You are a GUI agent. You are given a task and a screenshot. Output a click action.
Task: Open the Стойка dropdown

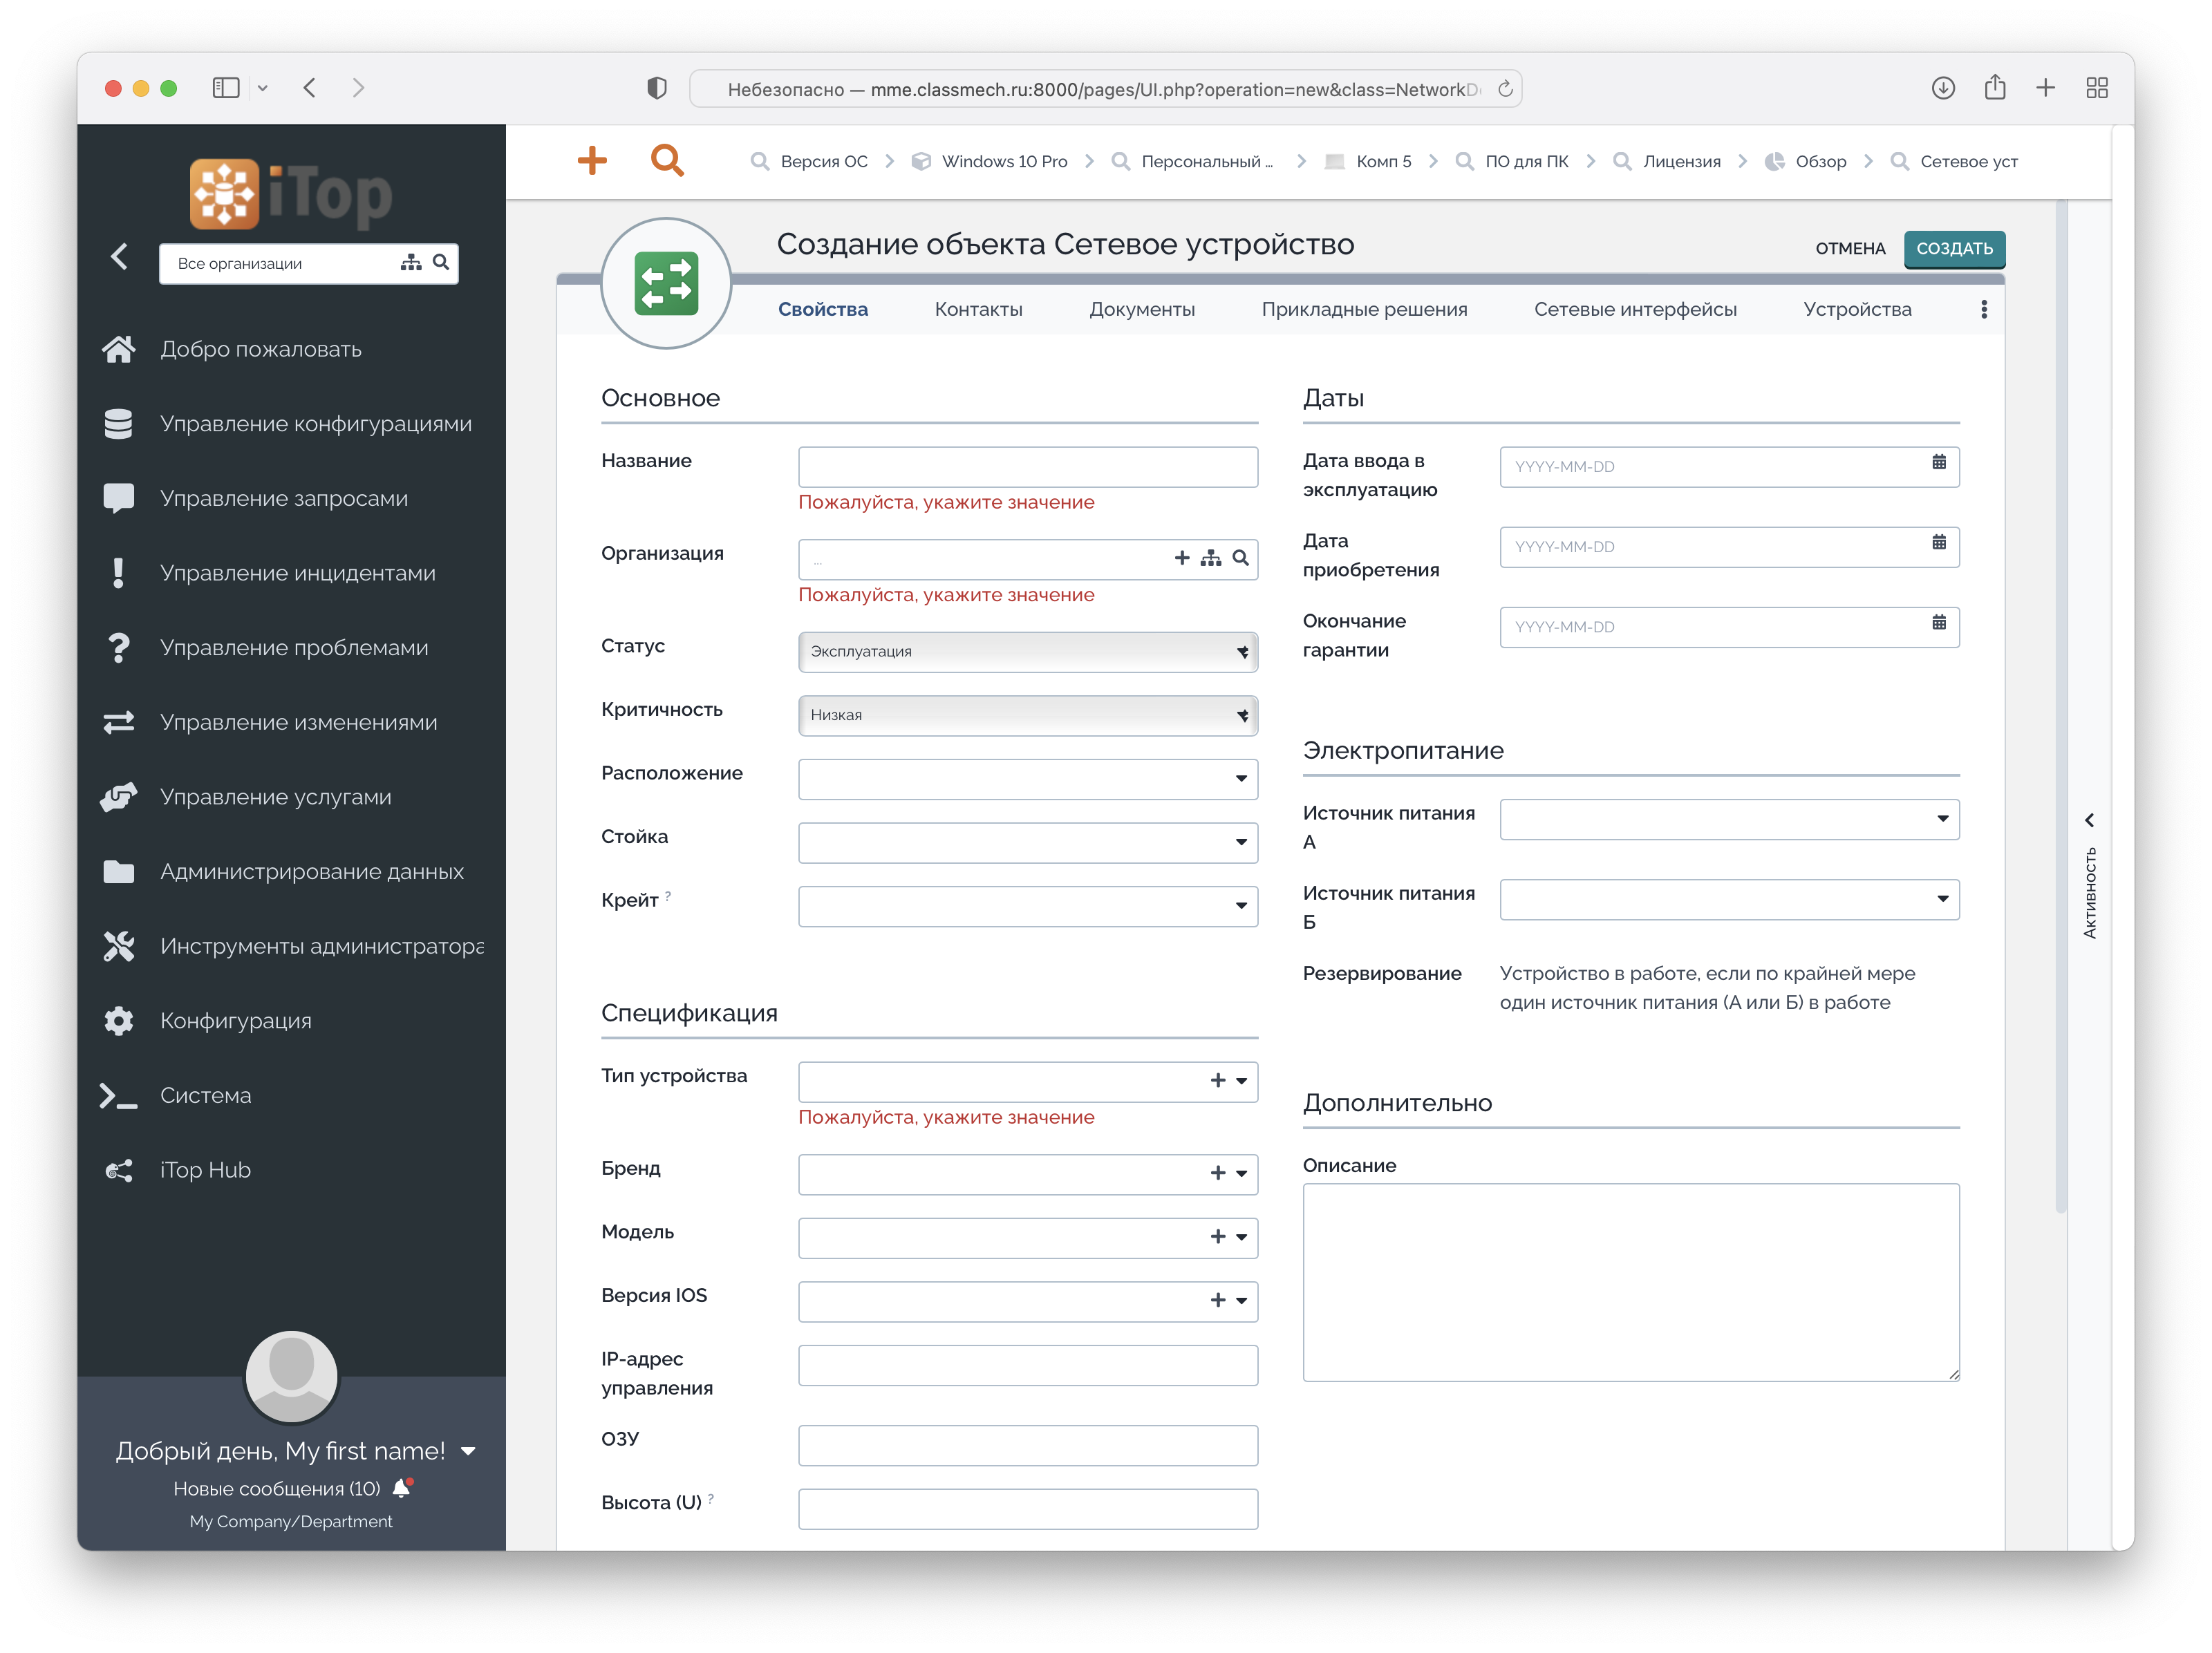1028,842
